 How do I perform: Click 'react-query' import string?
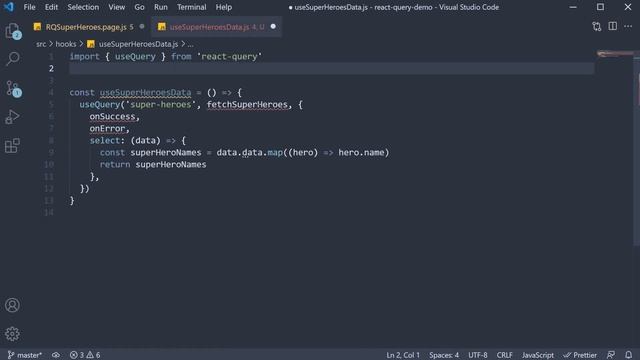229,57
